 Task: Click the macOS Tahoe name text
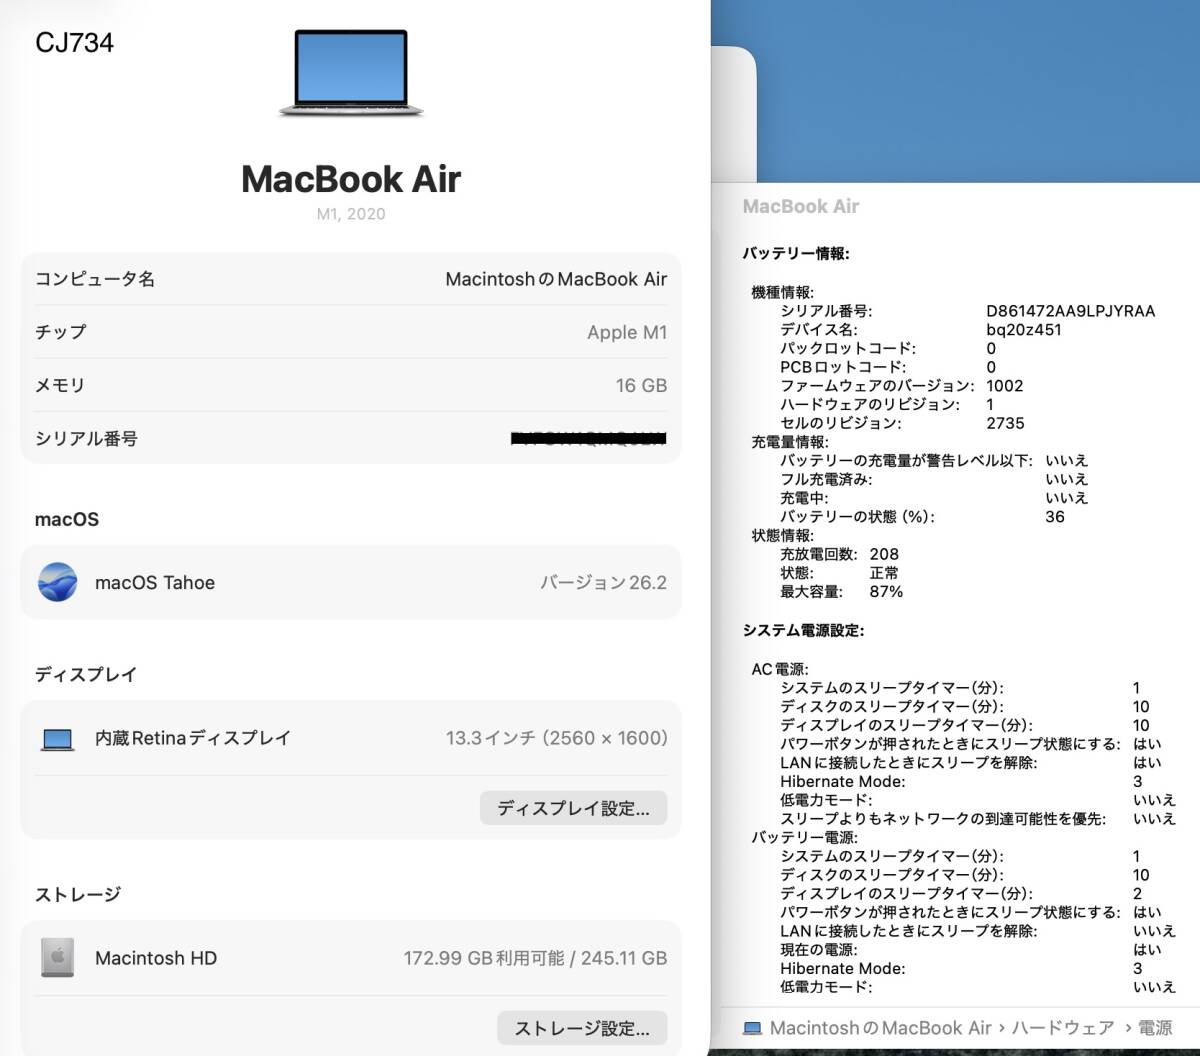point(155,582)
